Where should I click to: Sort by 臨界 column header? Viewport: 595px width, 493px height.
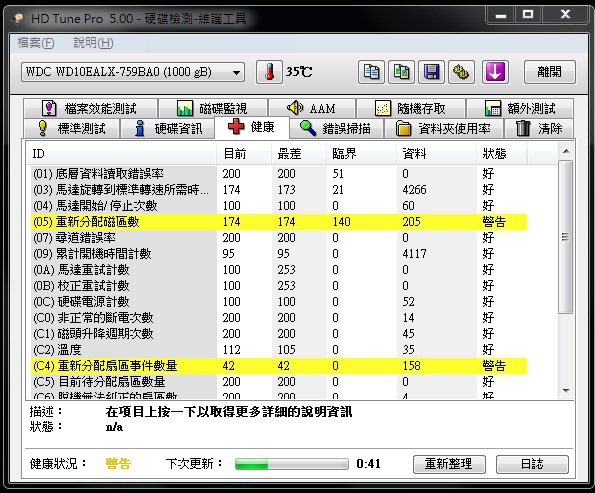362,153
